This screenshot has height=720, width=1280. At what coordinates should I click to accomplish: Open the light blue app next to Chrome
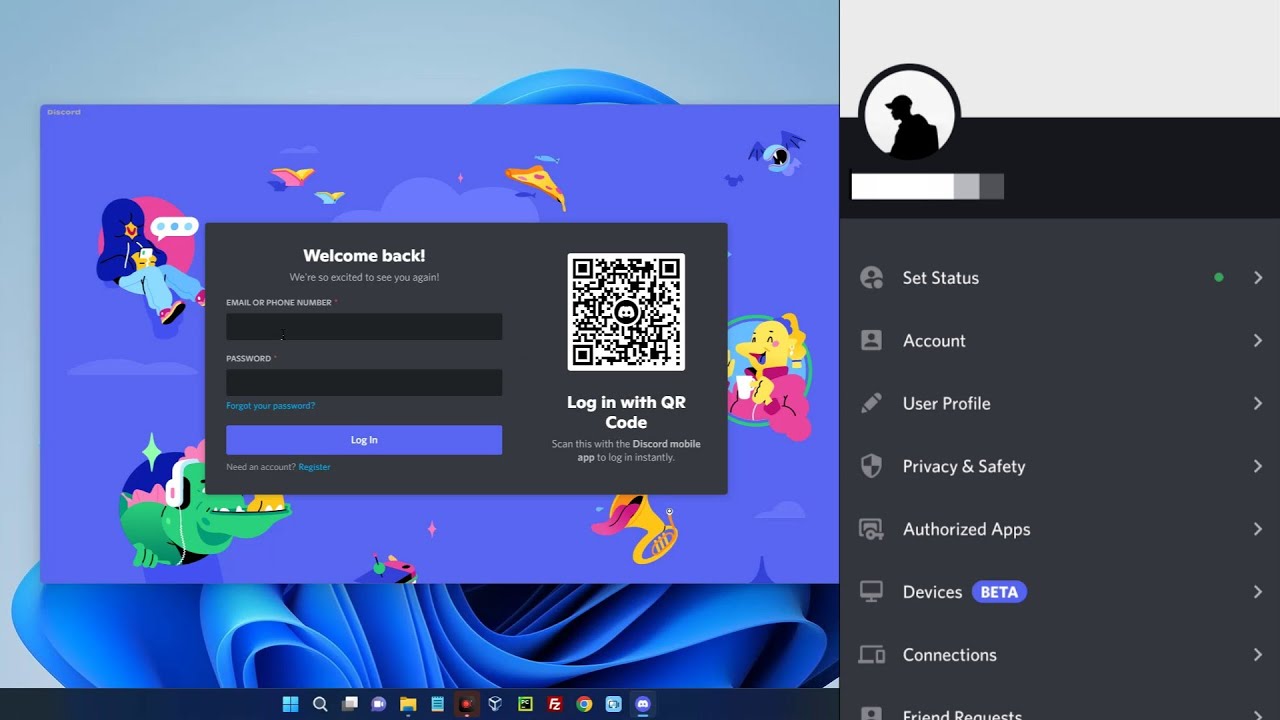(613, 704)
